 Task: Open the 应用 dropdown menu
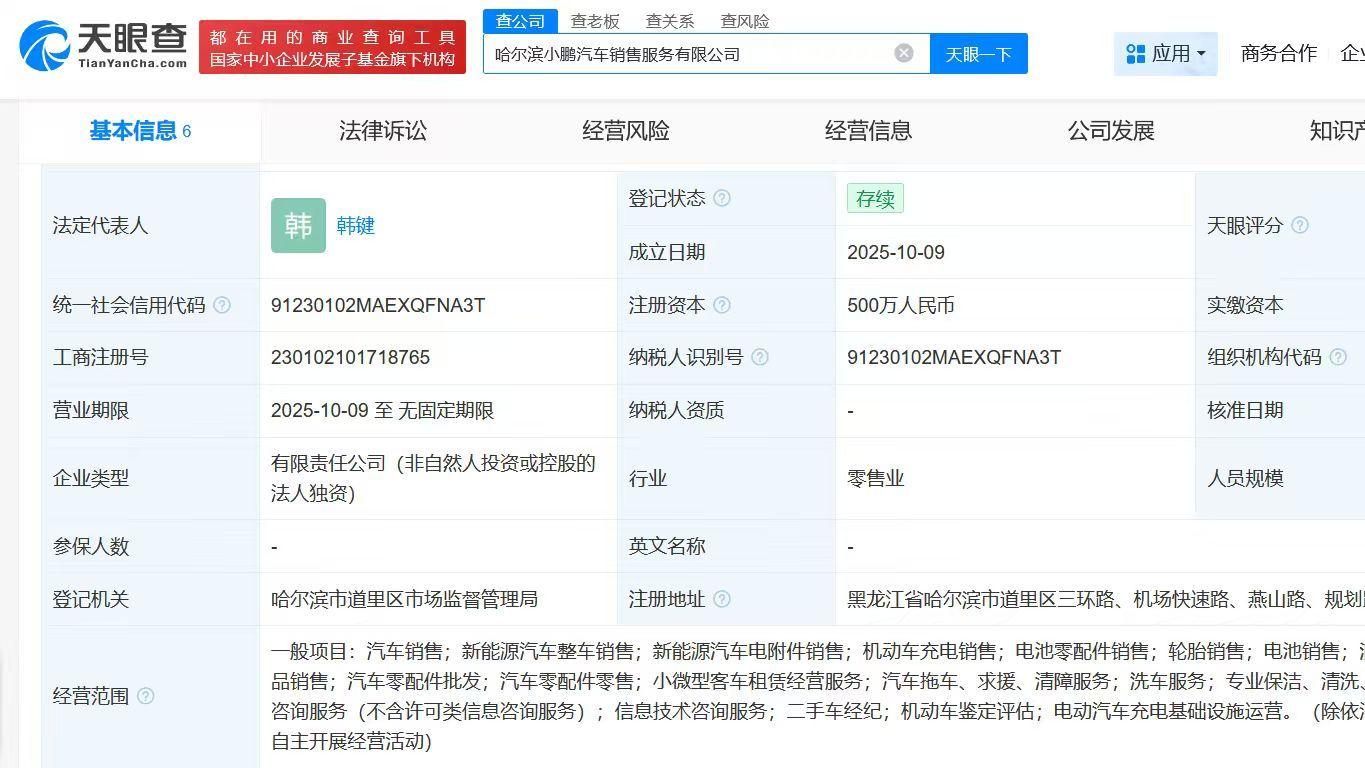tap(1166, 54)
